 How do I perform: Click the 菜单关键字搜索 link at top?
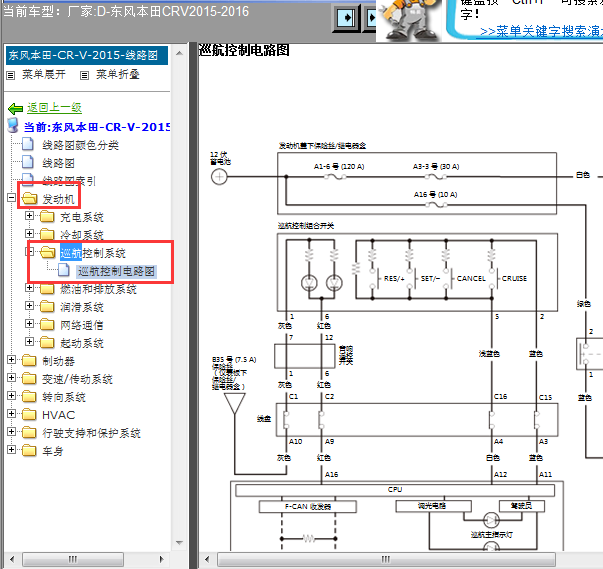tap(541, 31)
